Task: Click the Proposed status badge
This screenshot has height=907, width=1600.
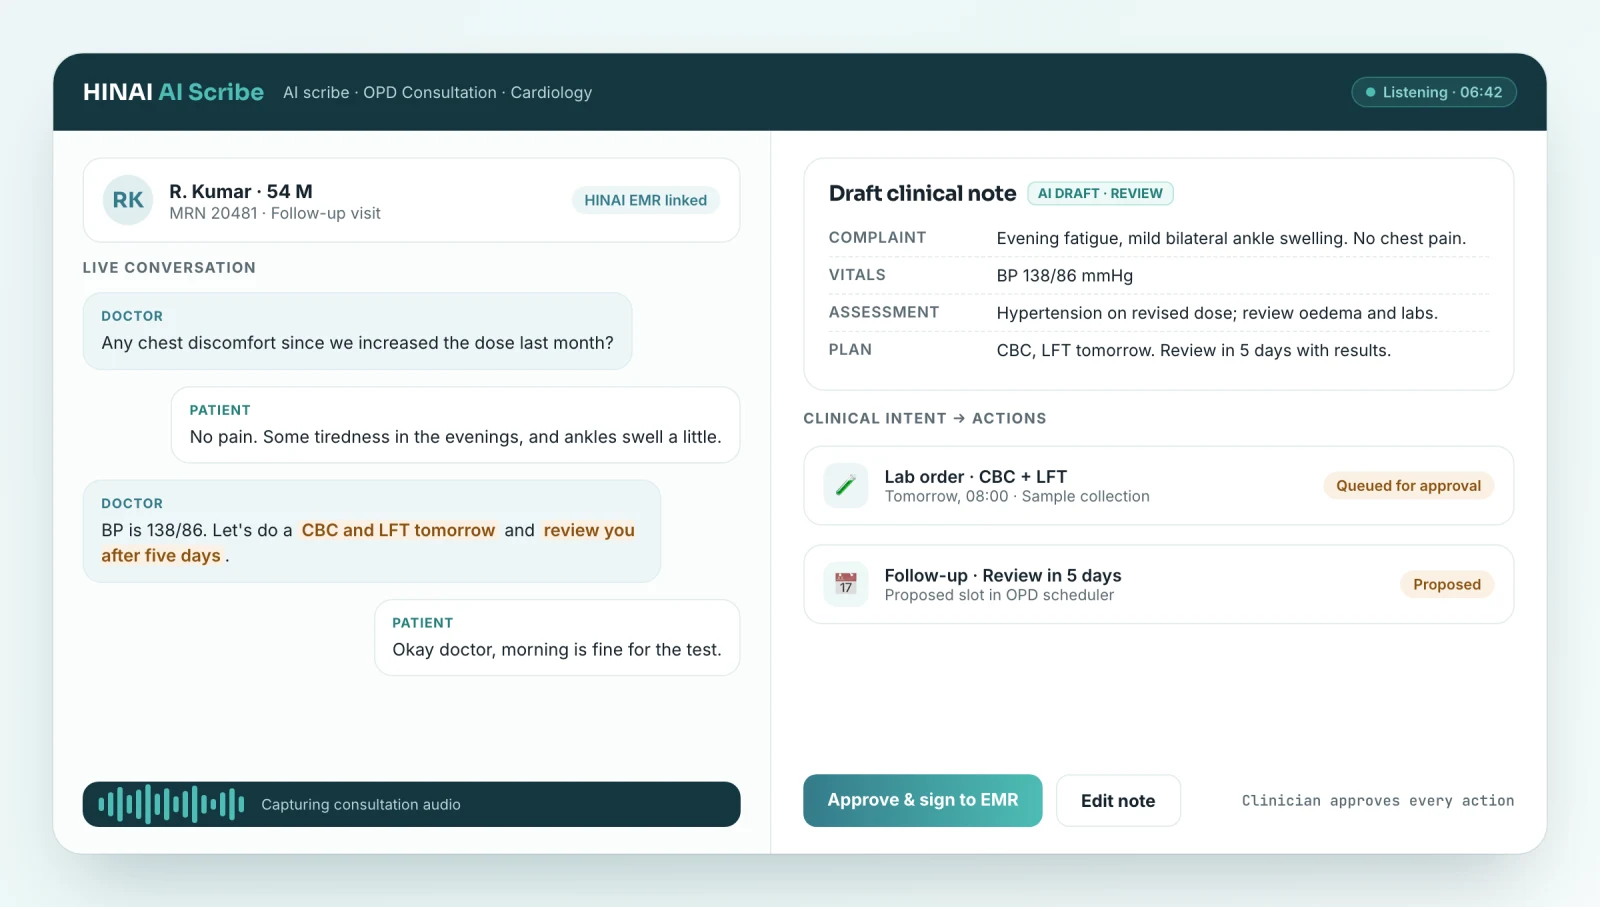Action: click(1446, 584)
